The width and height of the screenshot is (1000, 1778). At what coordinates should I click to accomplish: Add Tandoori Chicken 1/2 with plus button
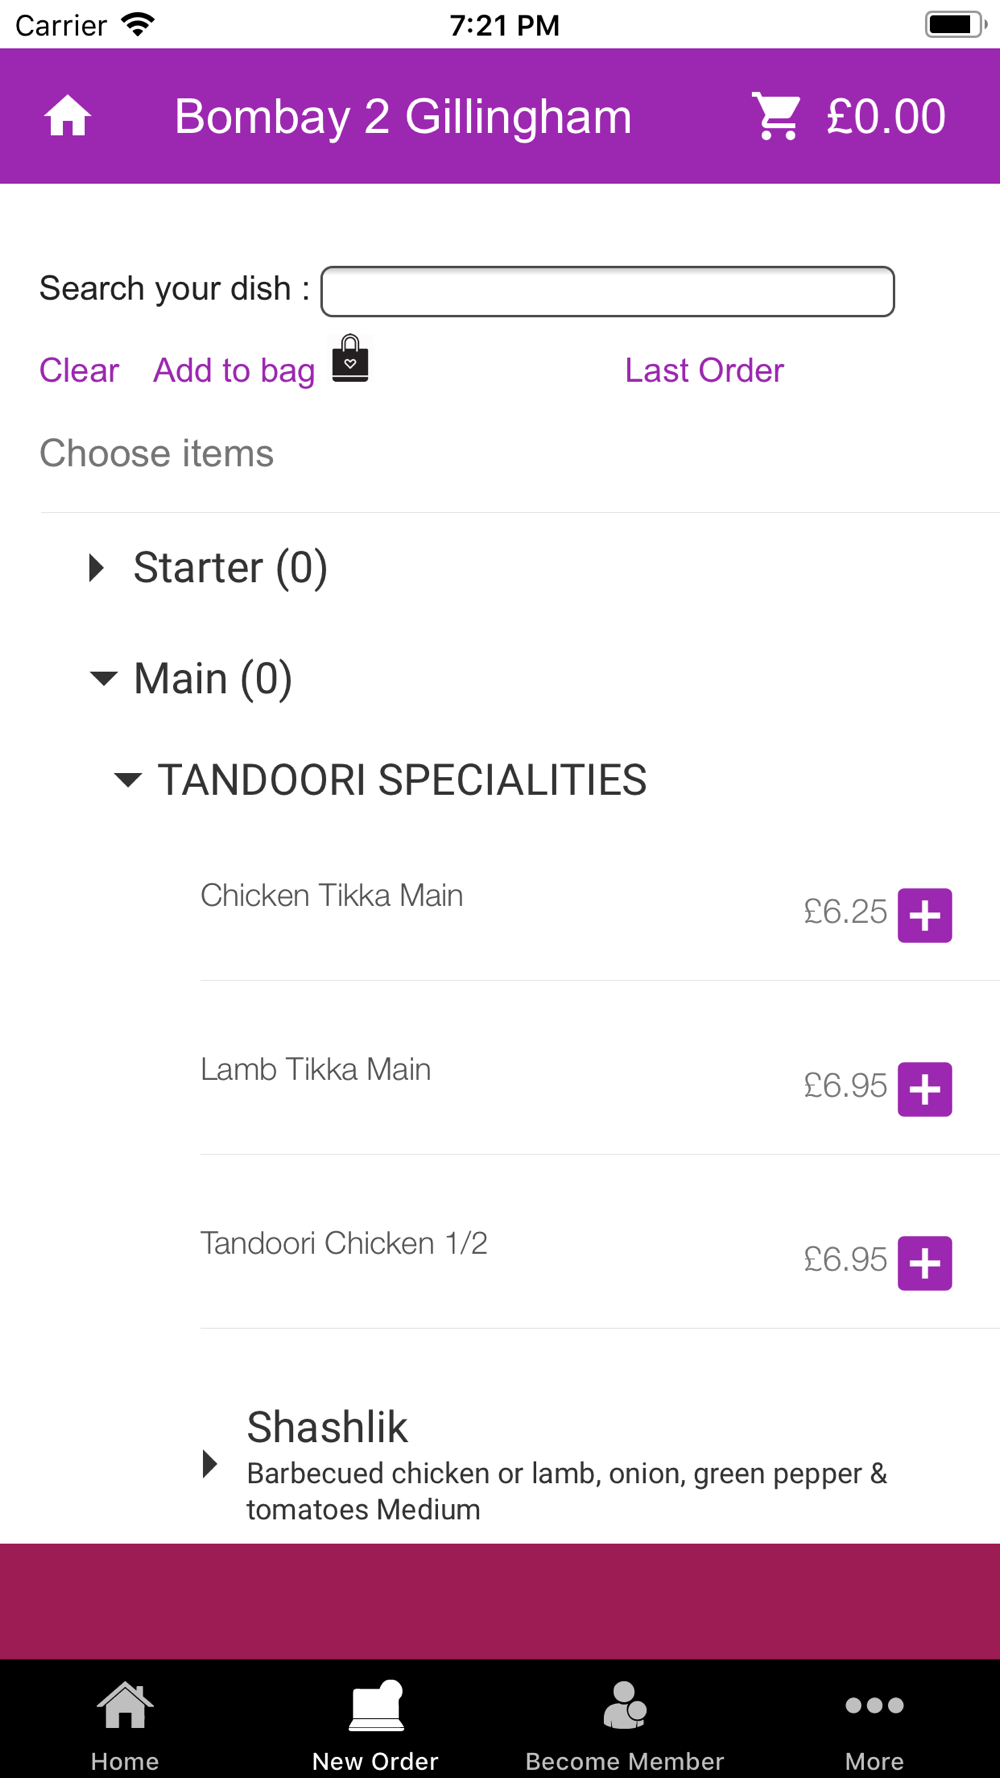tap(924, 1263)
